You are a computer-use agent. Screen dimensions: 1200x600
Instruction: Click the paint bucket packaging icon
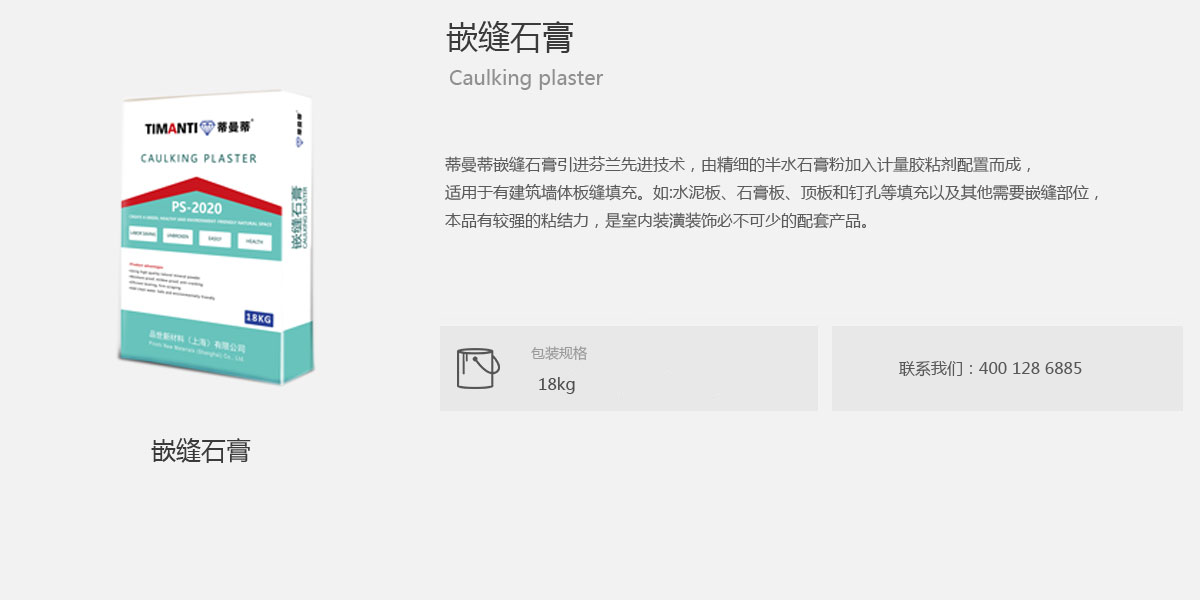pos(478,368)
